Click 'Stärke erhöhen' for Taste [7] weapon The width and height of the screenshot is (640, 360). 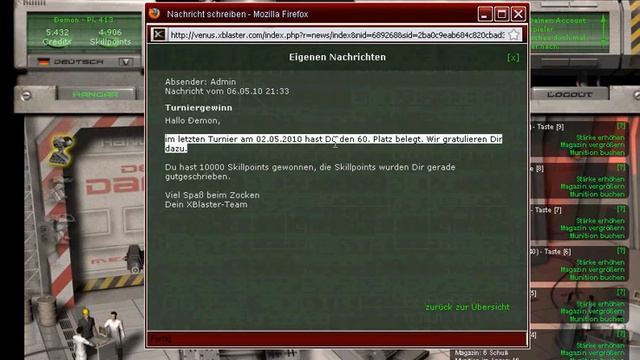pos(600,221)
